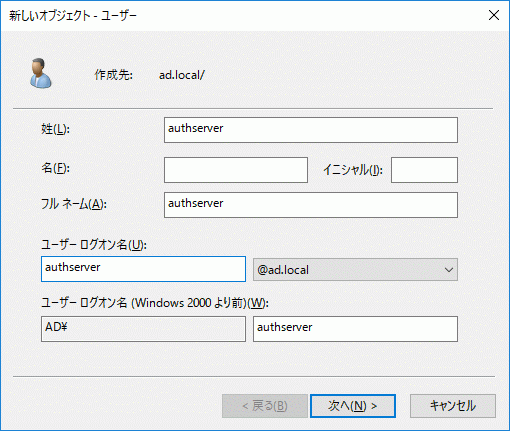Click the 次へ(N) > button
This screenshot has width=510, height=431.
pos(353,406)
